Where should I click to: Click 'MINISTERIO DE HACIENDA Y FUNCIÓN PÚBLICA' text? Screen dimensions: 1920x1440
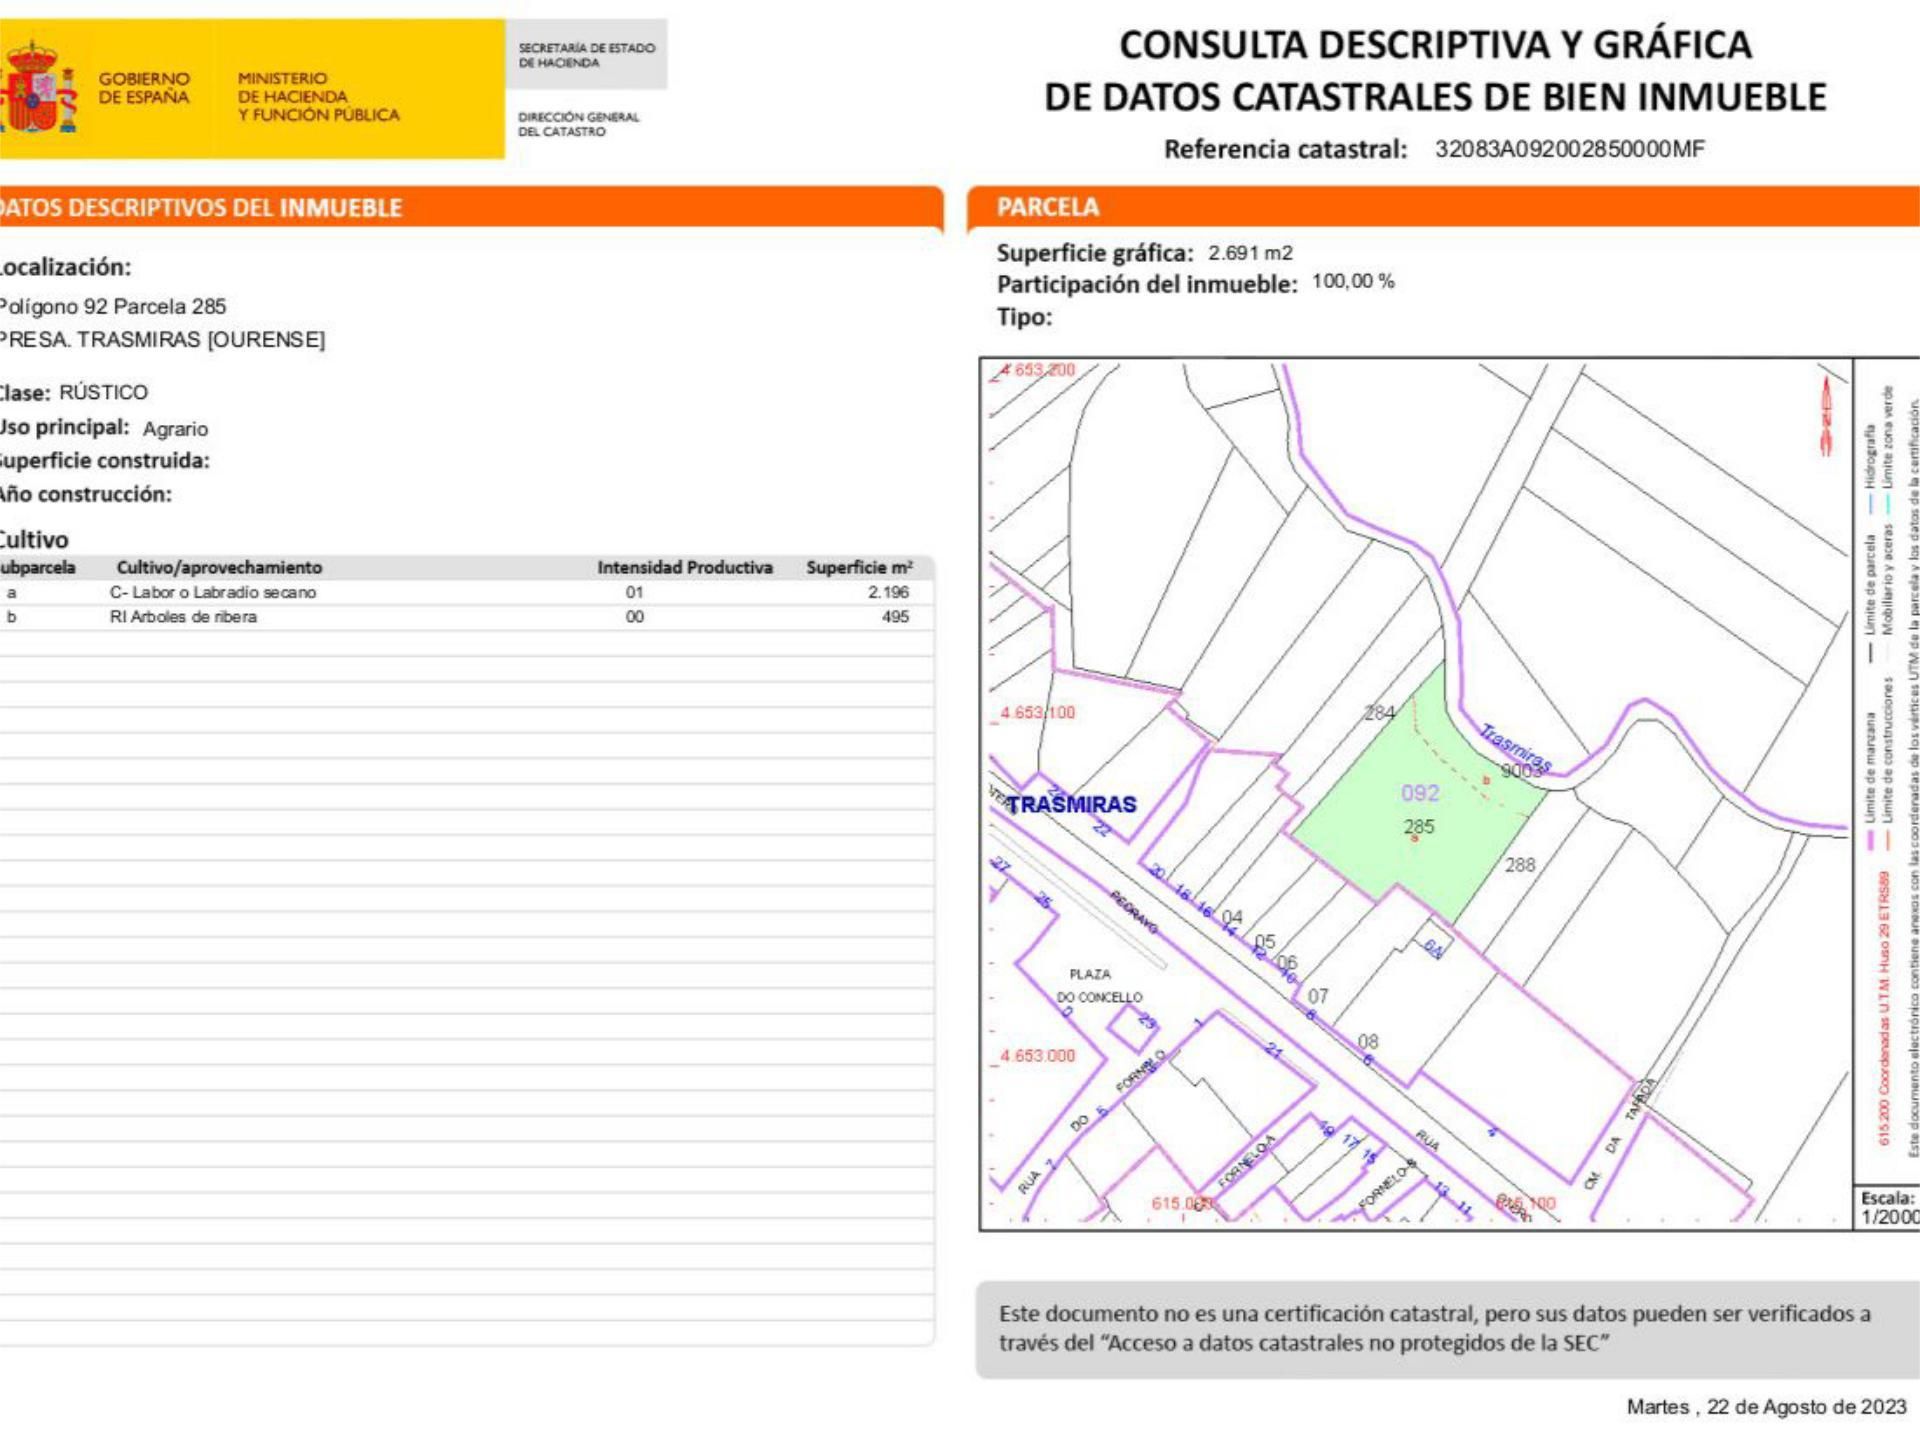pos(318,97)
